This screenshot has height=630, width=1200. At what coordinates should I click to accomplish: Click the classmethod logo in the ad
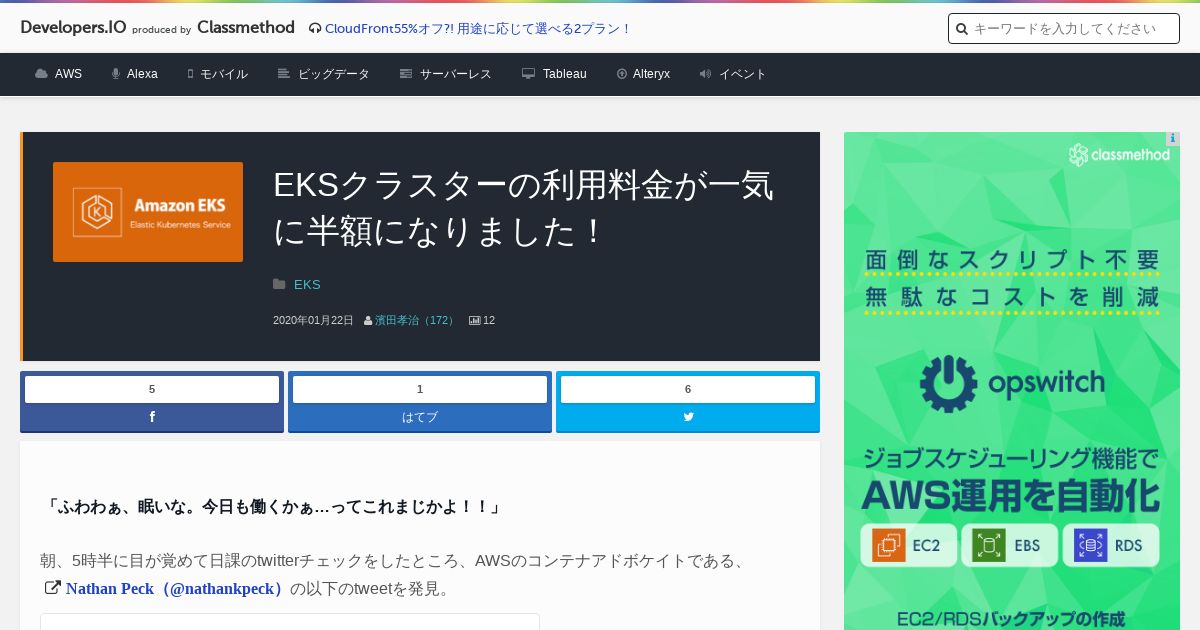pyautogui.click(x=1119, y=155)
